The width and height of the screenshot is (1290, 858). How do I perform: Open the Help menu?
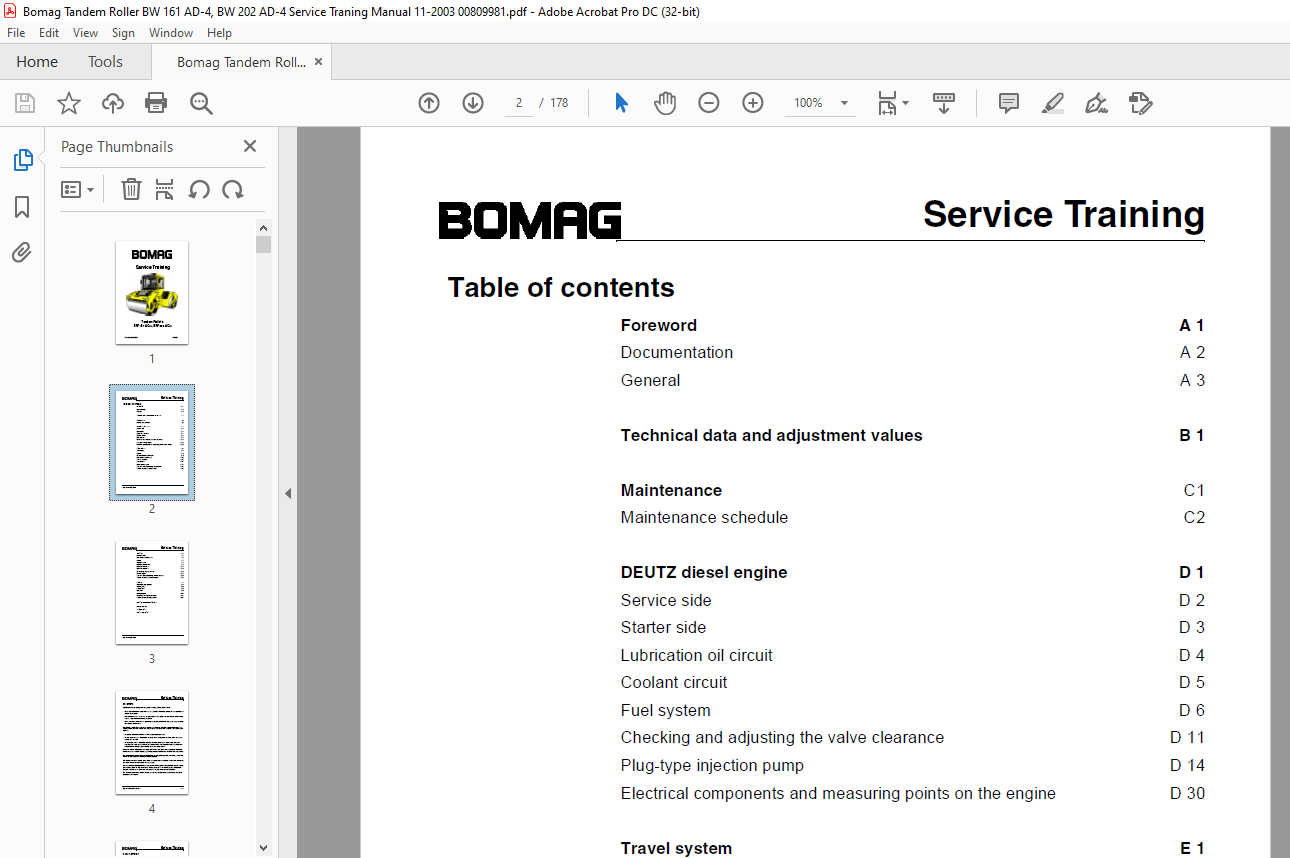coord(219,33)
